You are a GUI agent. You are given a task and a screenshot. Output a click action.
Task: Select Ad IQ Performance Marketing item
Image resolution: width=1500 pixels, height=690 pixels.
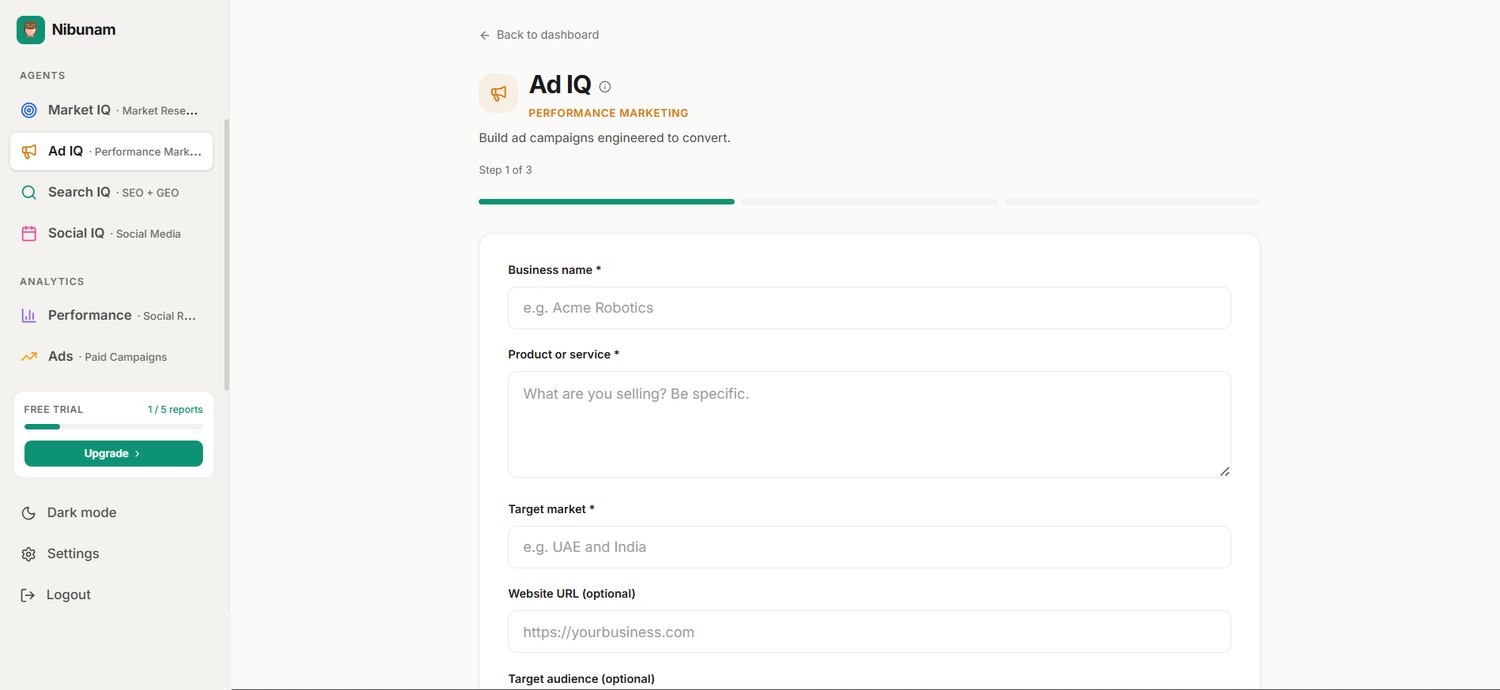click(x=111, y=151)
